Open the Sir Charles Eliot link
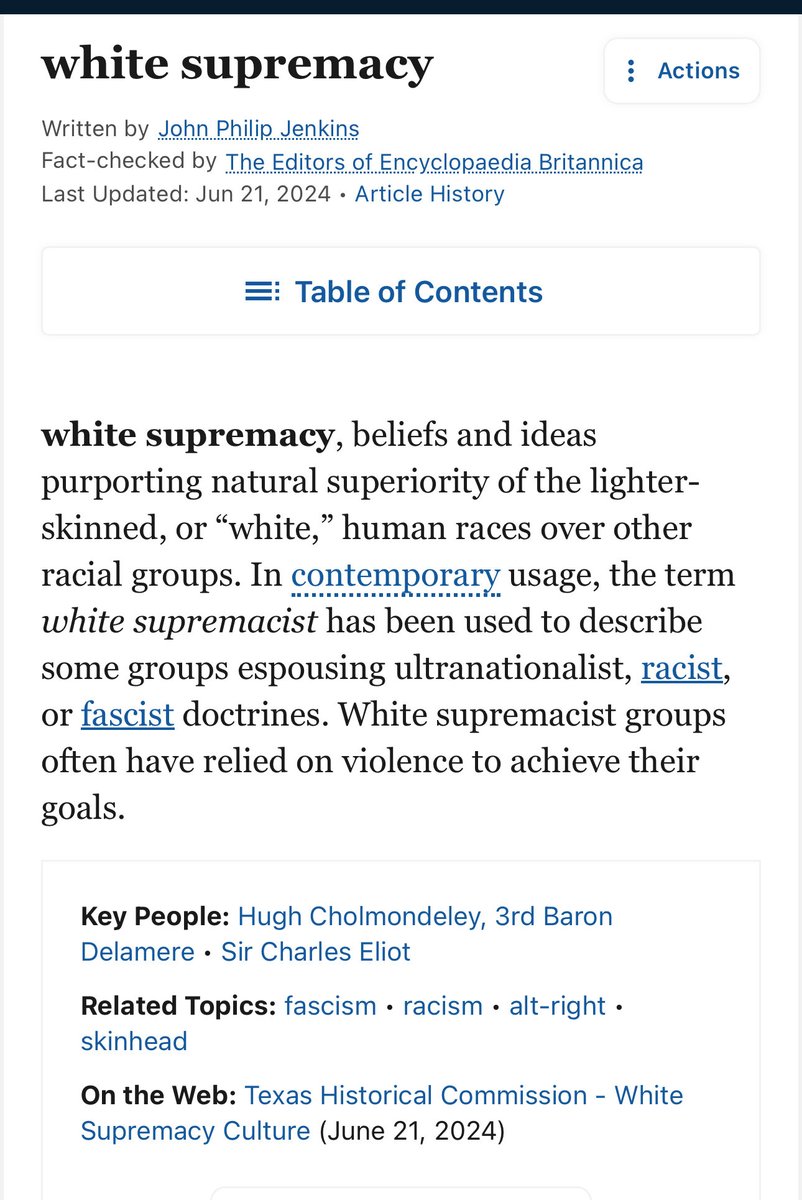Screen dimensions: 802x1200 (316, 951)
